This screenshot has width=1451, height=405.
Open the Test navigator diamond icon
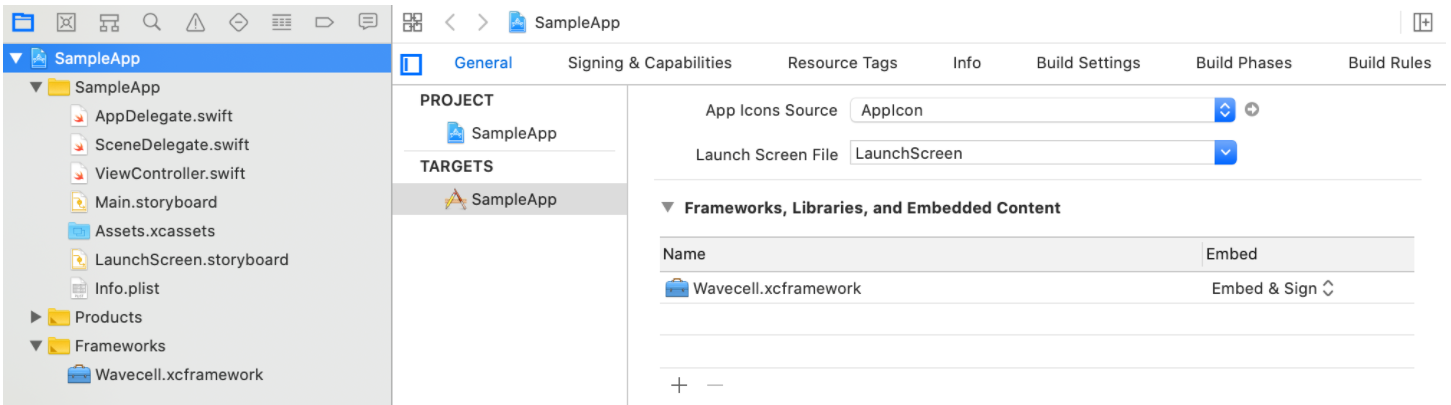click(x=238, y=21)
